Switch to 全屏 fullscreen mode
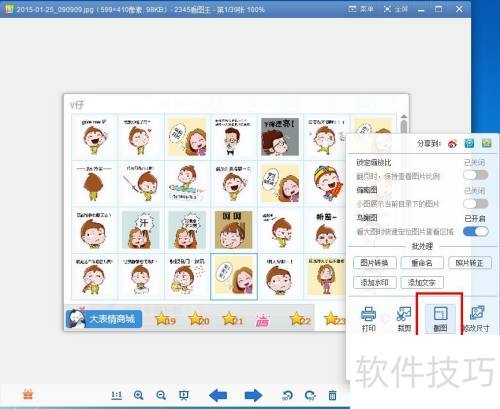The image size is (500, 409). point(396,9)
